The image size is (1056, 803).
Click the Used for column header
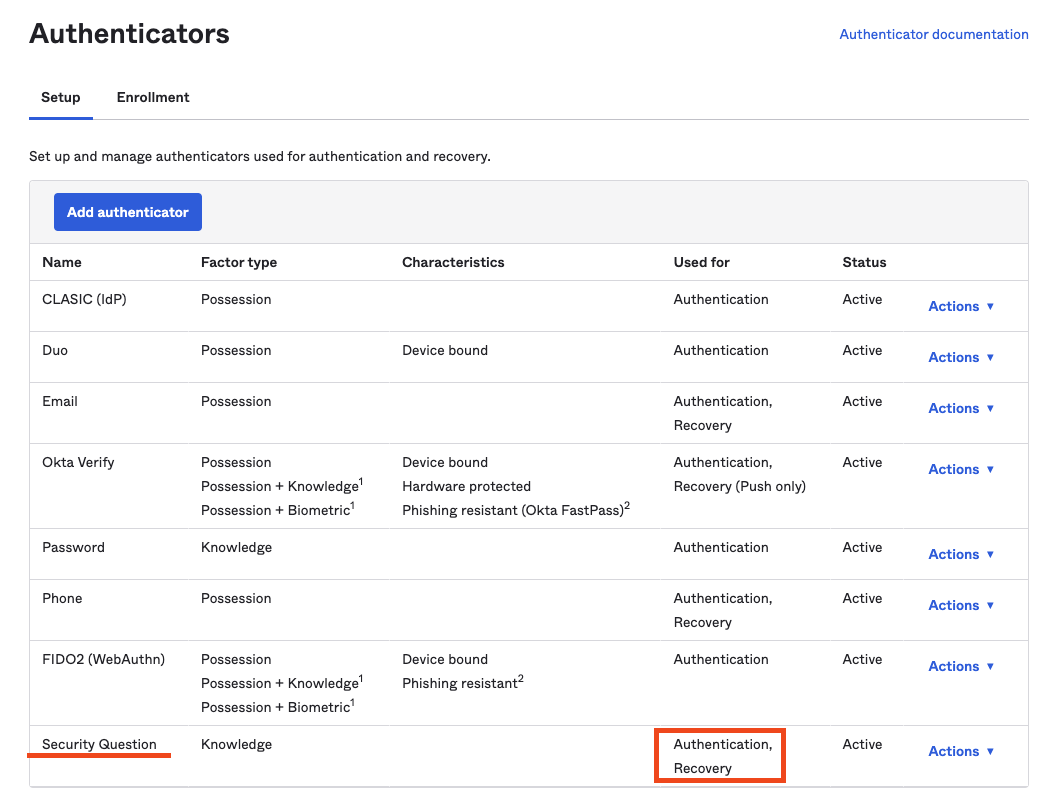[698, 262]
